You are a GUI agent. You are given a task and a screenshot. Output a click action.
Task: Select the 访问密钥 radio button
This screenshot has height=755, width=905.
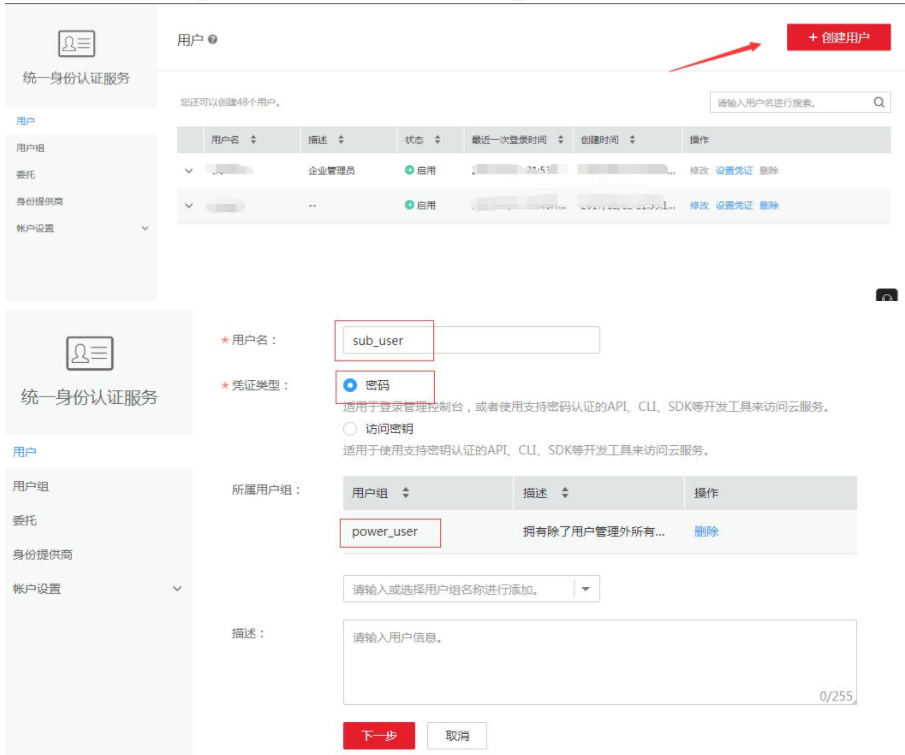point(350,429)
